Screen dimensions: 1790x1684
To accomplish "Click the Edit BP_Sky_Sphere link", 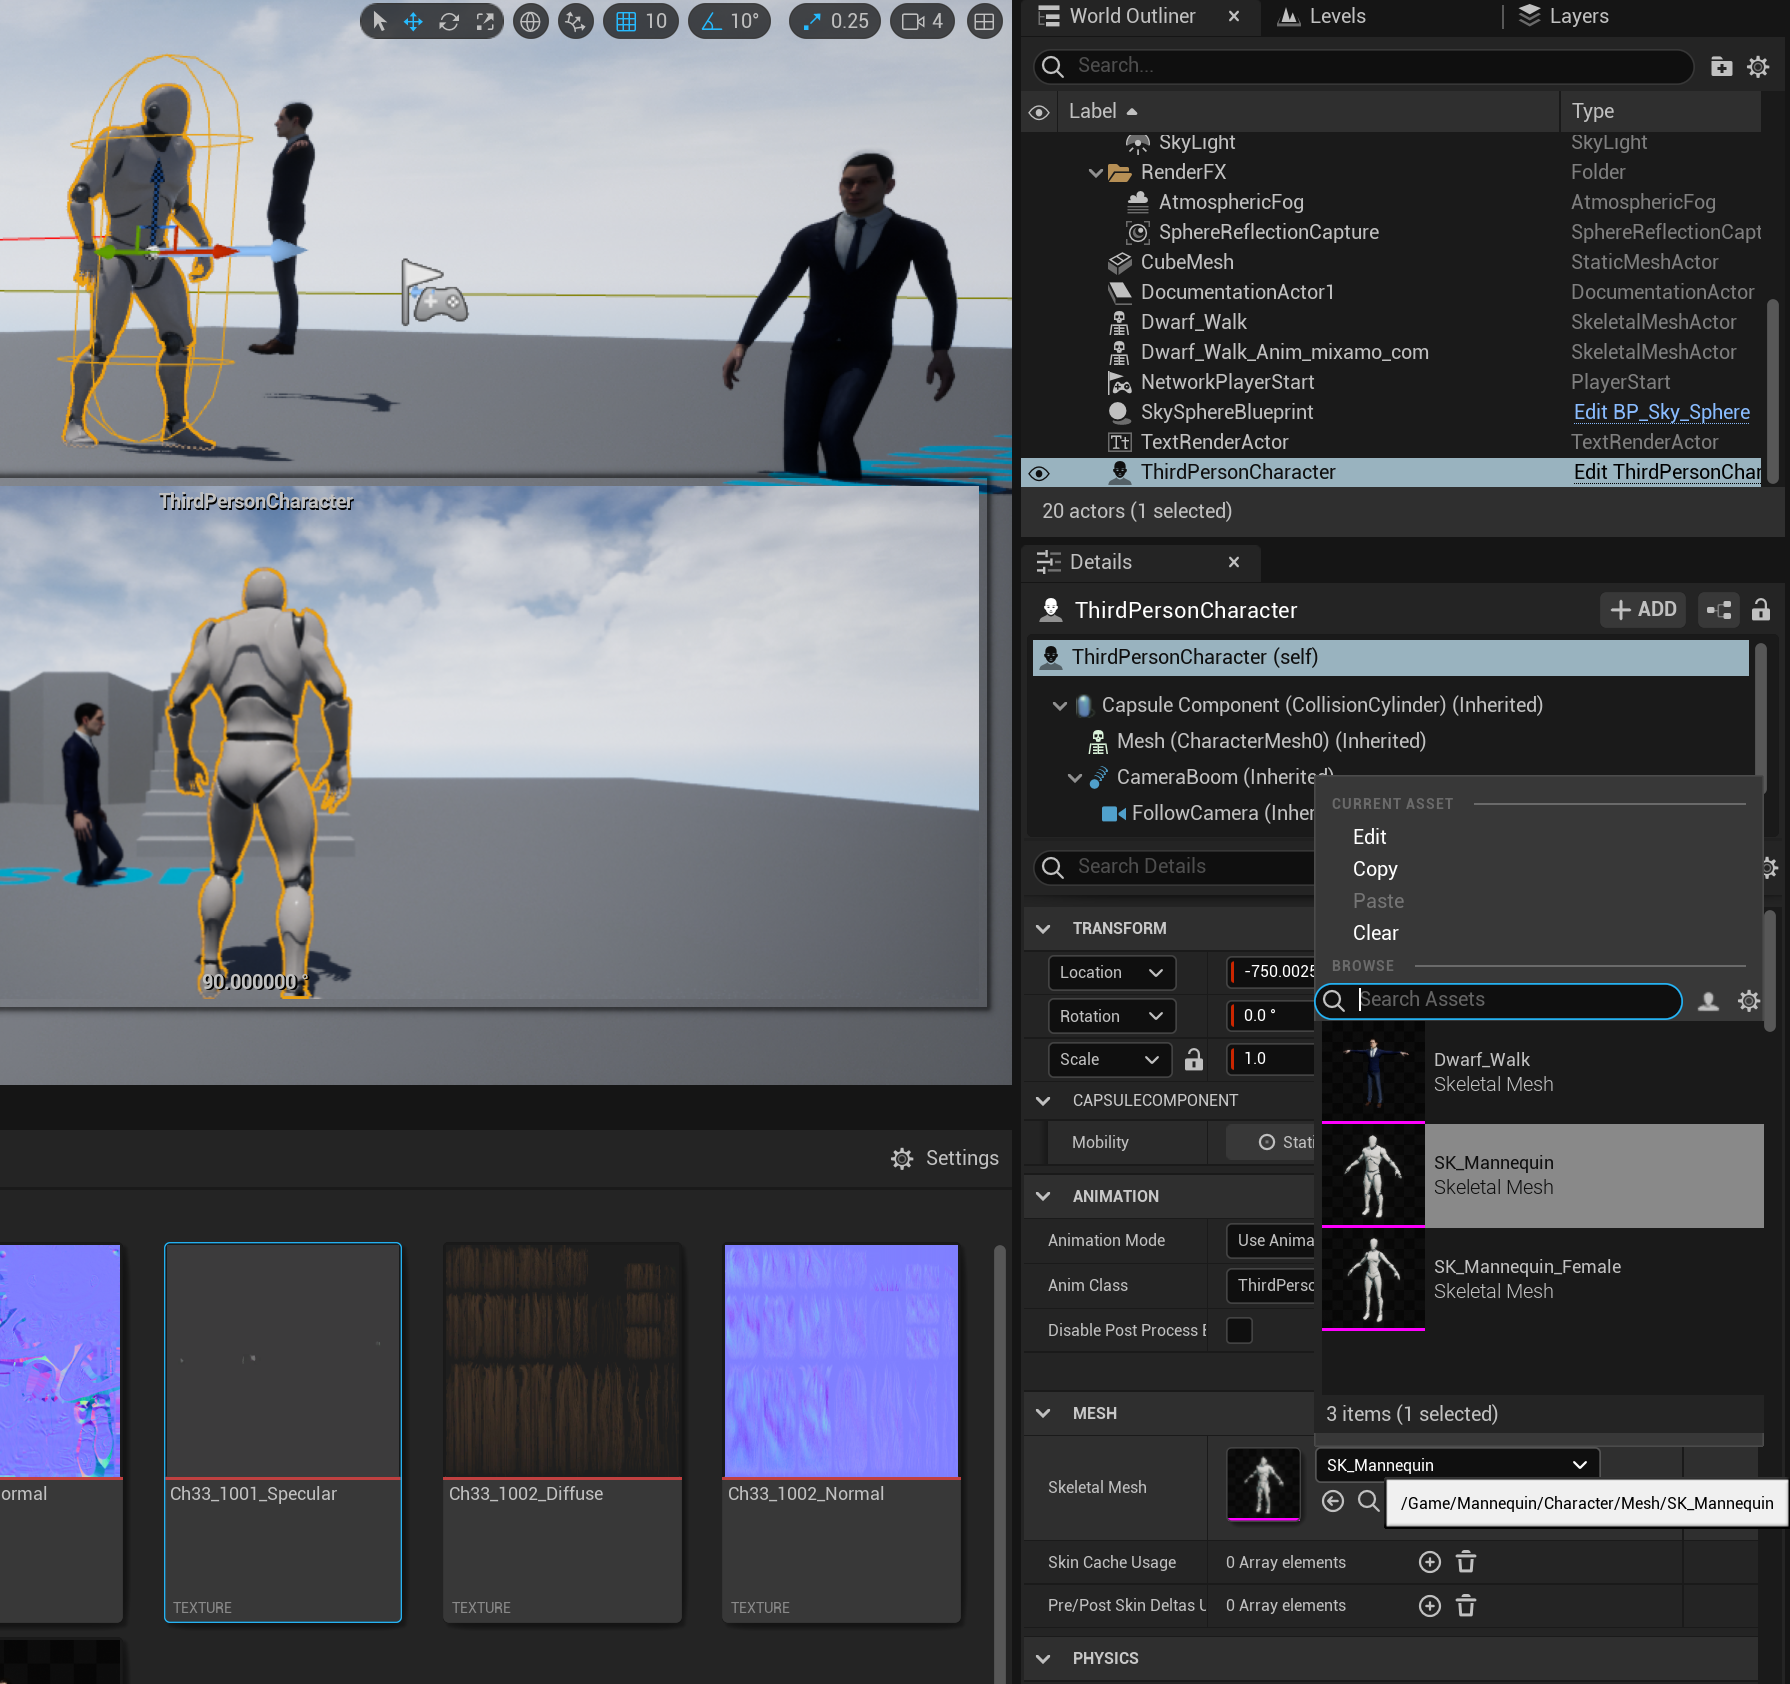I will click(1661, 412).
